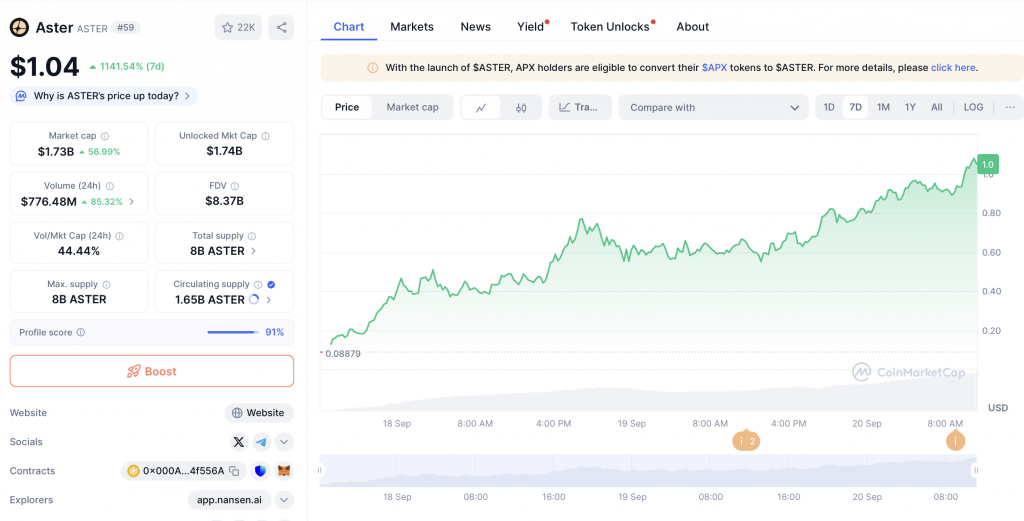Click the share icon button
Viewport: 1024px width, 521px height.
(281, 27)
